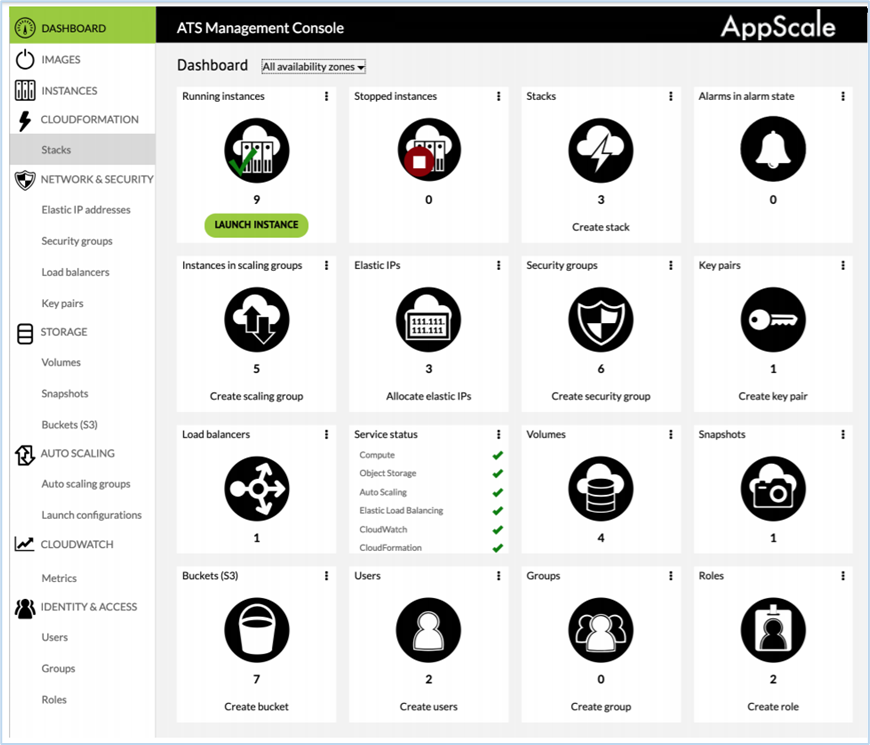The height and width of the screenshot is (745, 870).
Task: Open Auto scaling groups in sidebar
Action: 86,484
